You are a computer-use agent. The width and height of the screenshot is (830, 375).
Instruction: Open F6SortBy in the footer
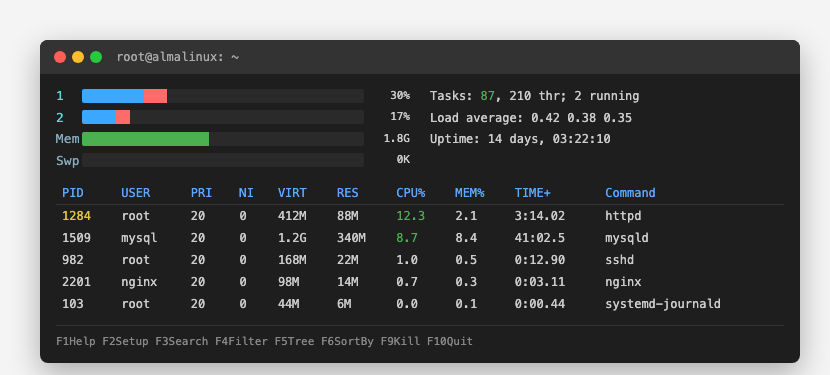coord(347,342)
